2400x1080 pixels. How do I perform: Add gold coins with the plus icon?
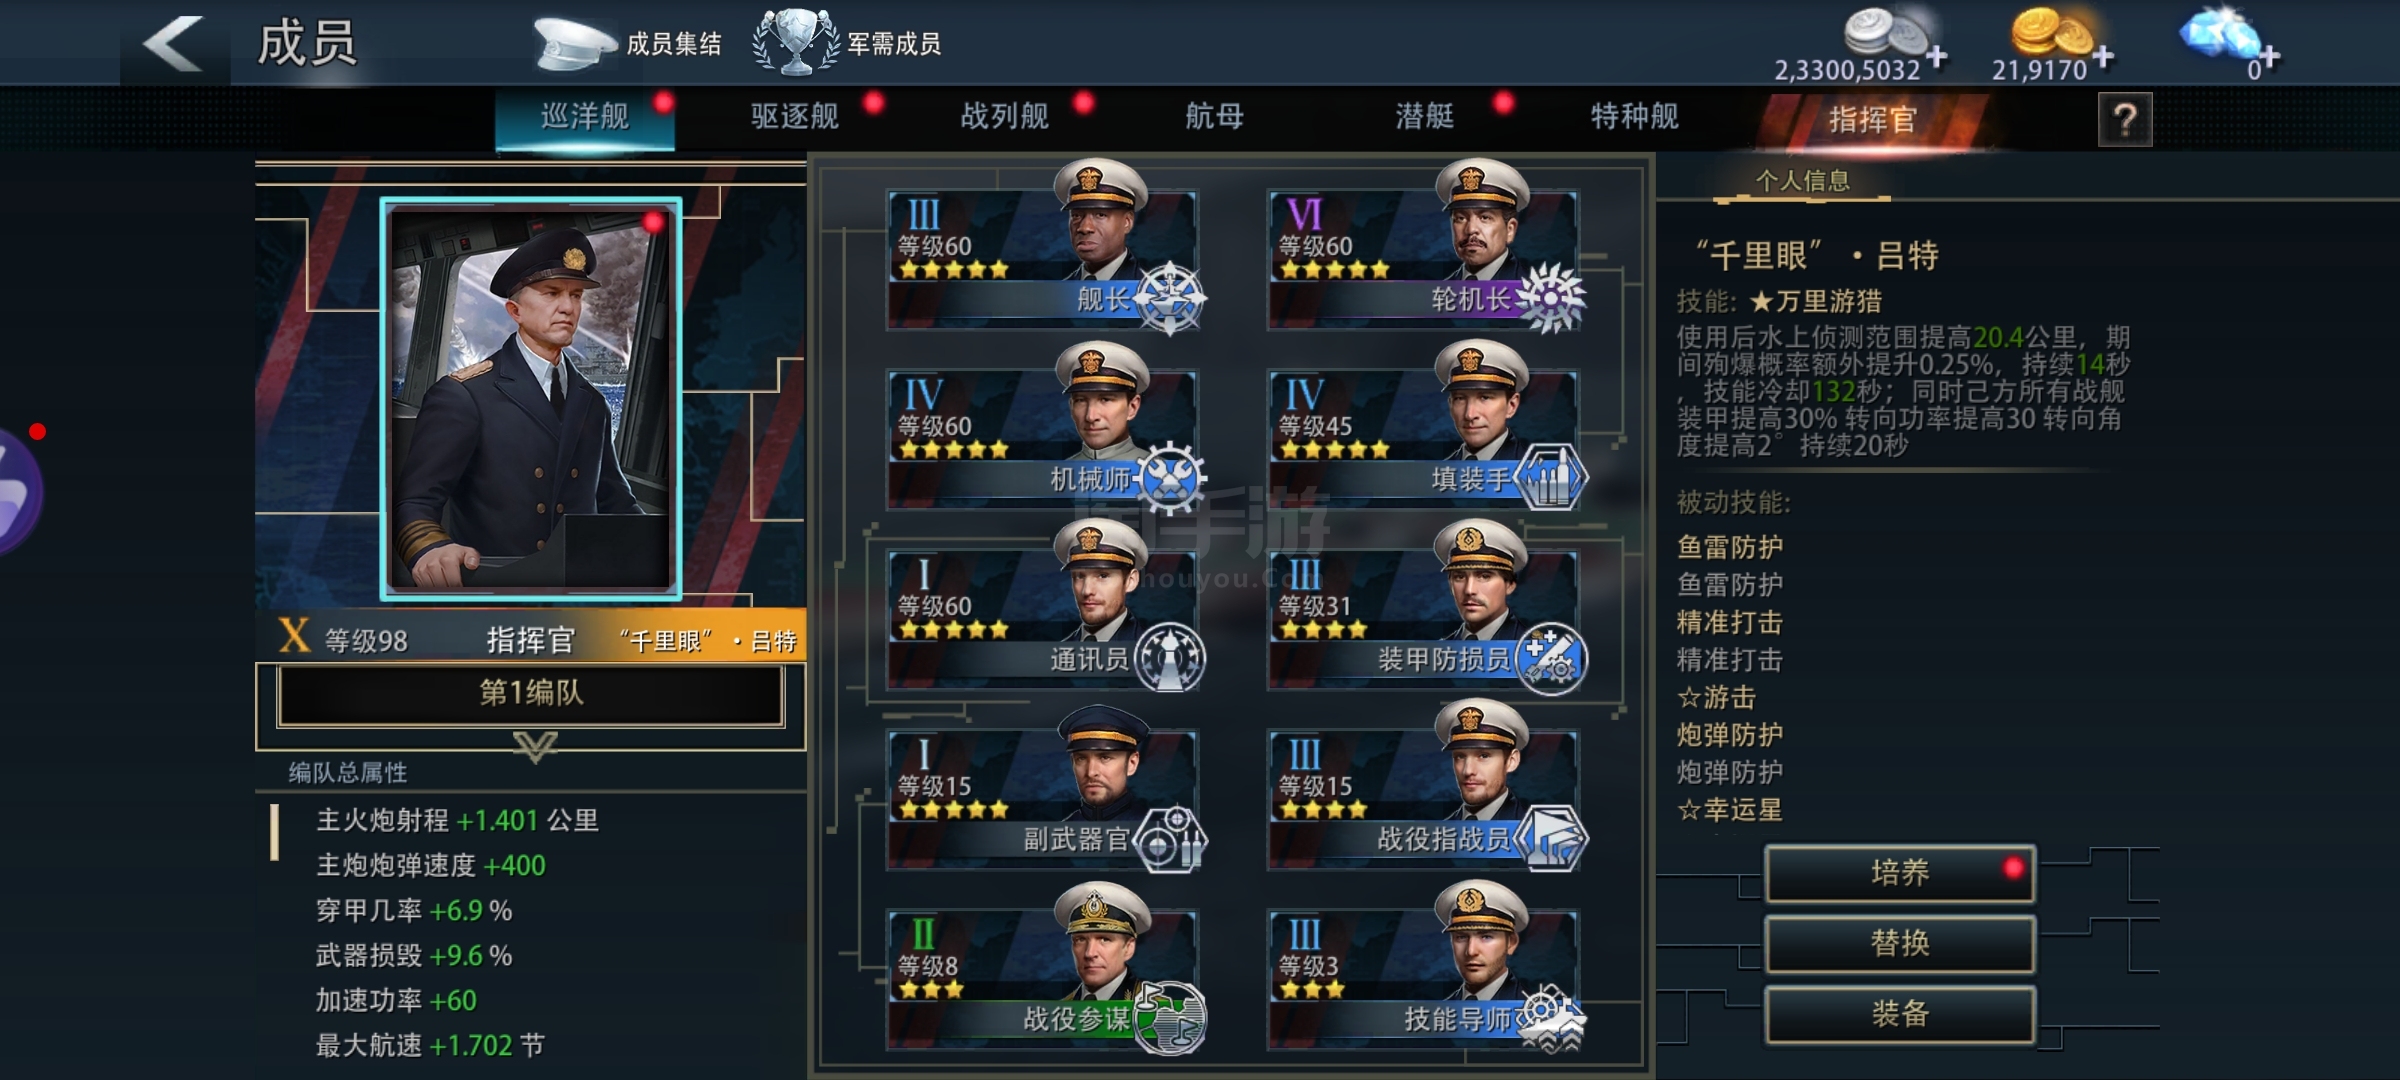(2103, 56)
